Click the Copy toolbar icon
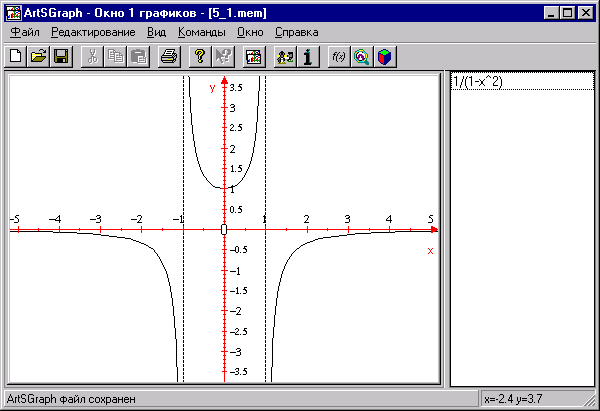The width and height of the screenshot is (600, 411). (x=115, y=57)
